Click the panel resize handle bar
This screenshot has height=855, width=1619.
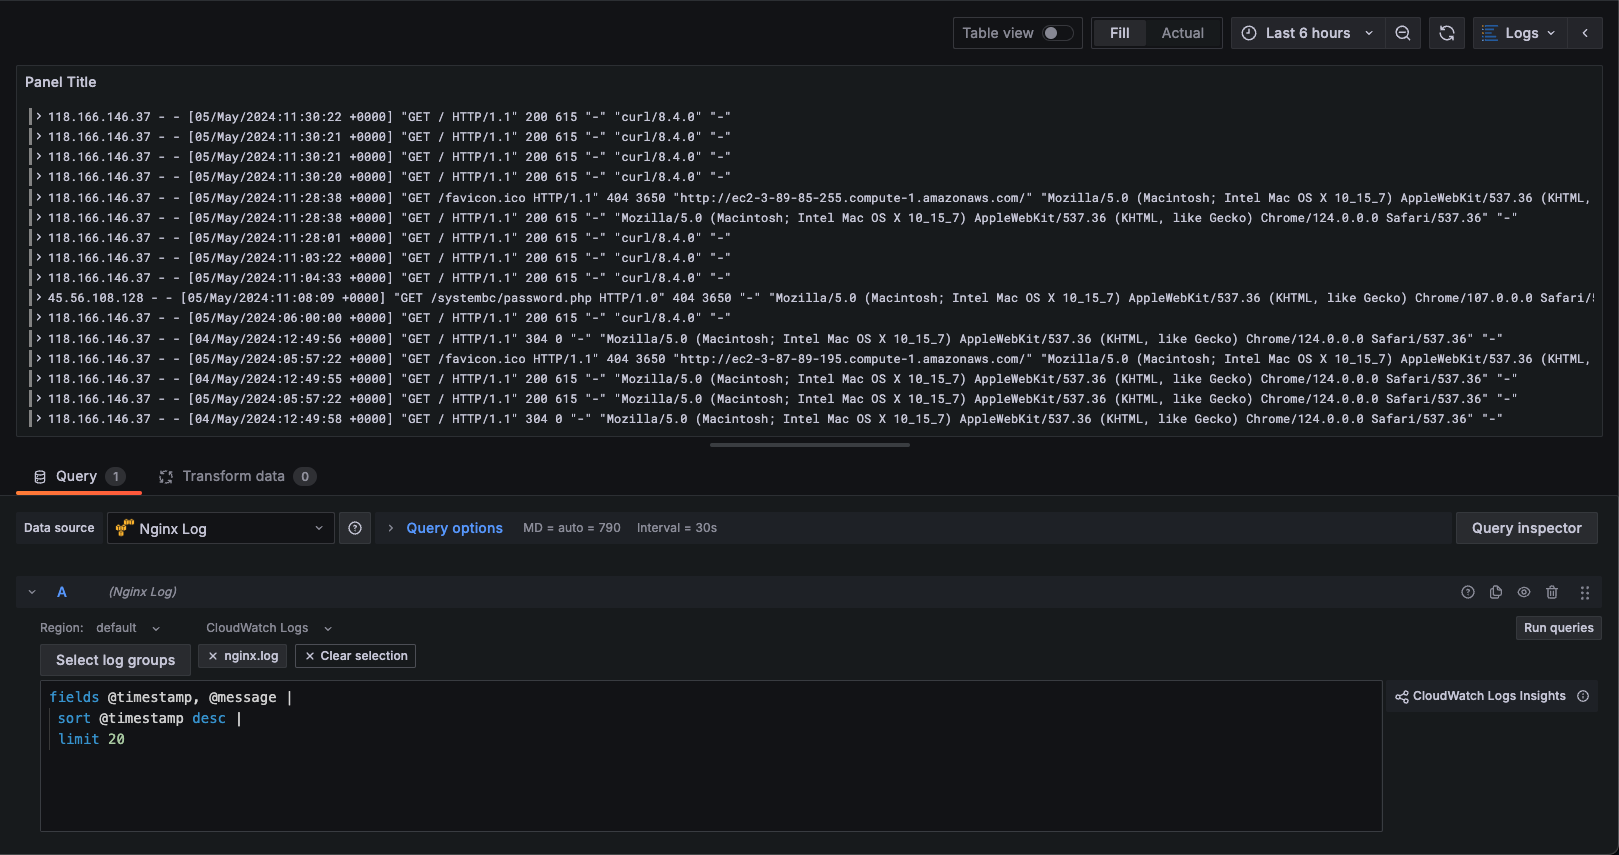(810, 445)
